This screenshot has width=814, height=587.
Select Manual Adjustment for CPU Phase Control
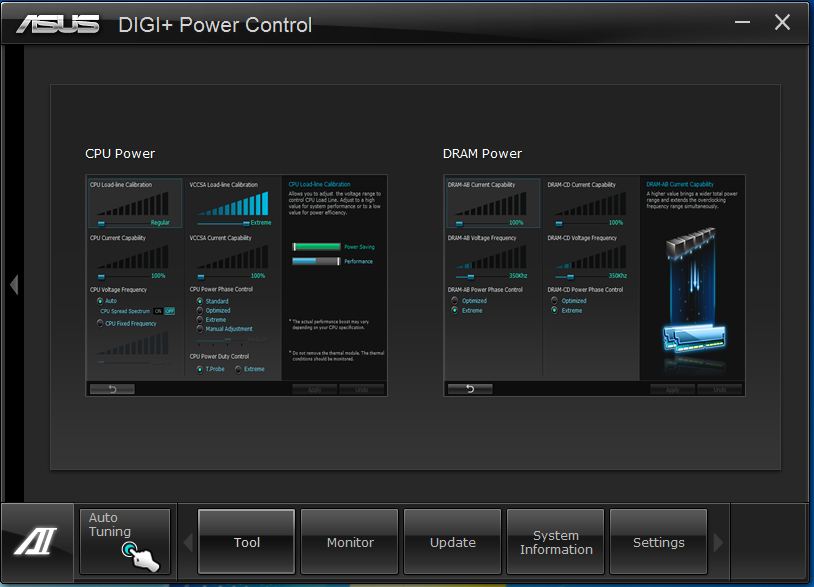(x=200, y=329)
